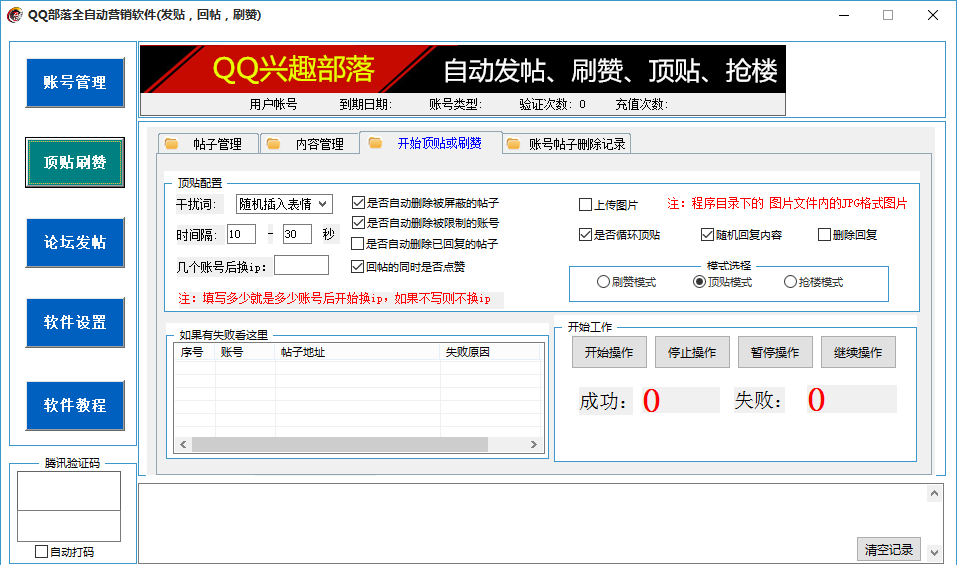Image resolution: width=957 pixels, height=588 pixels.
Task: Click log area scroll up arrow
Action: click(x=934, y=493)
